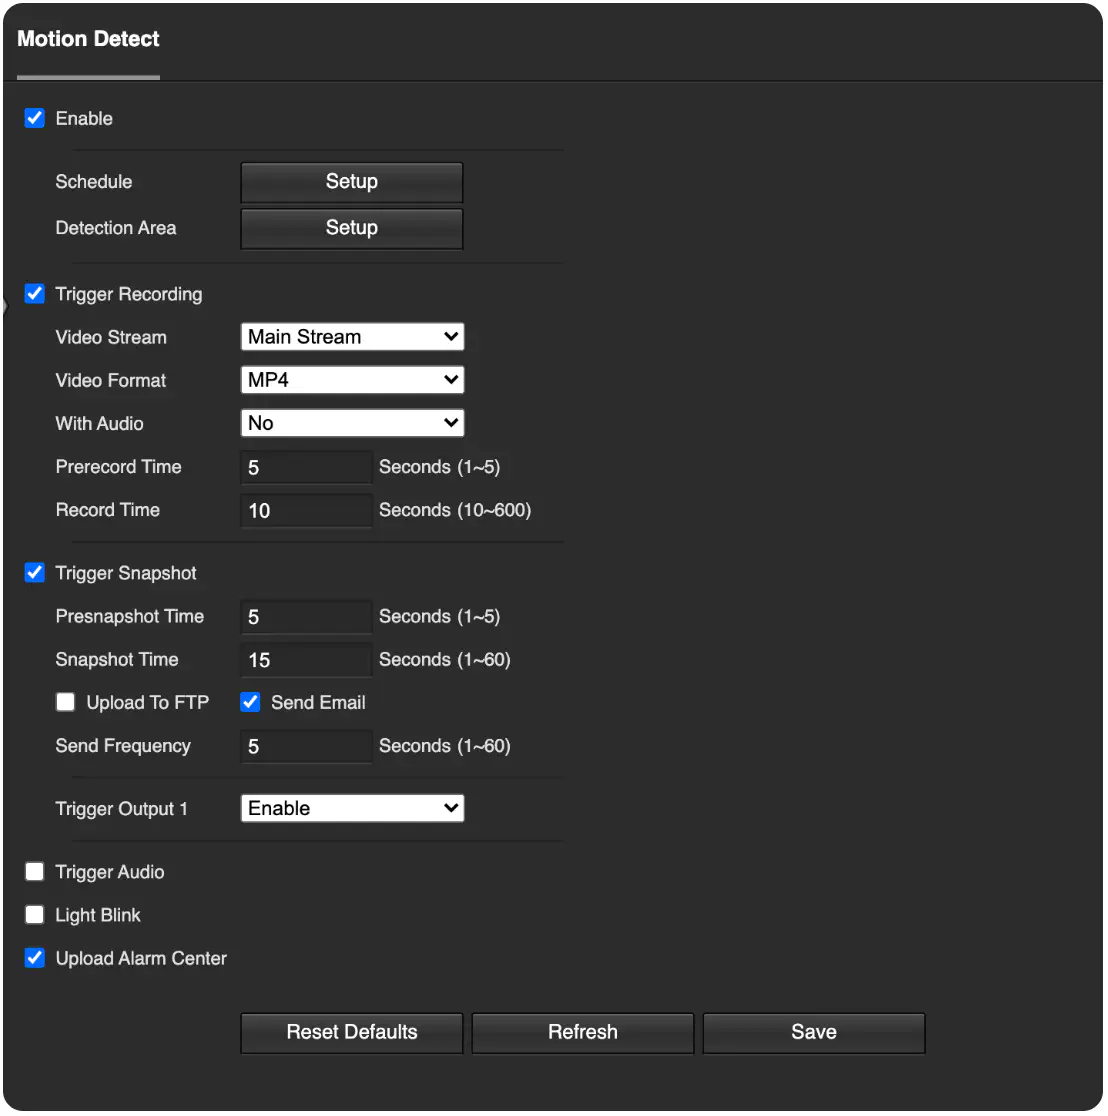Viewport: 1108px width, 1116px height.
Task: Enable the Upload To FTP checkbox
Action: coord(65,702)
